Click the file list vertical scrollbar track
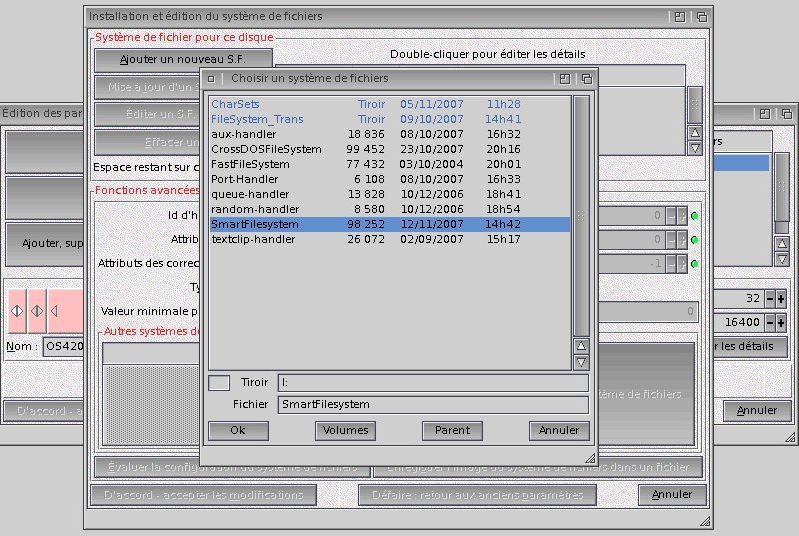Screen dimensions: 799x536 581,216
